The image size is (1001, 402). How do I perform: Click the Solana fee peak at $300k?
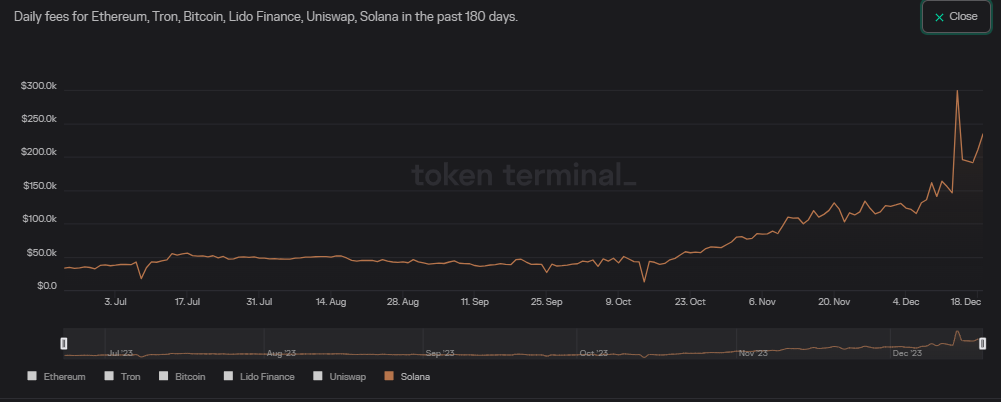point(957,91)
